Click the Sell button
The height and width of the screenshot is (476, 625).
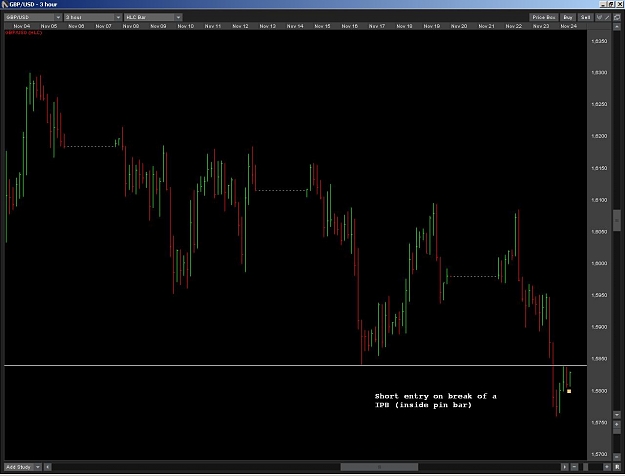[x=586, y=17]
